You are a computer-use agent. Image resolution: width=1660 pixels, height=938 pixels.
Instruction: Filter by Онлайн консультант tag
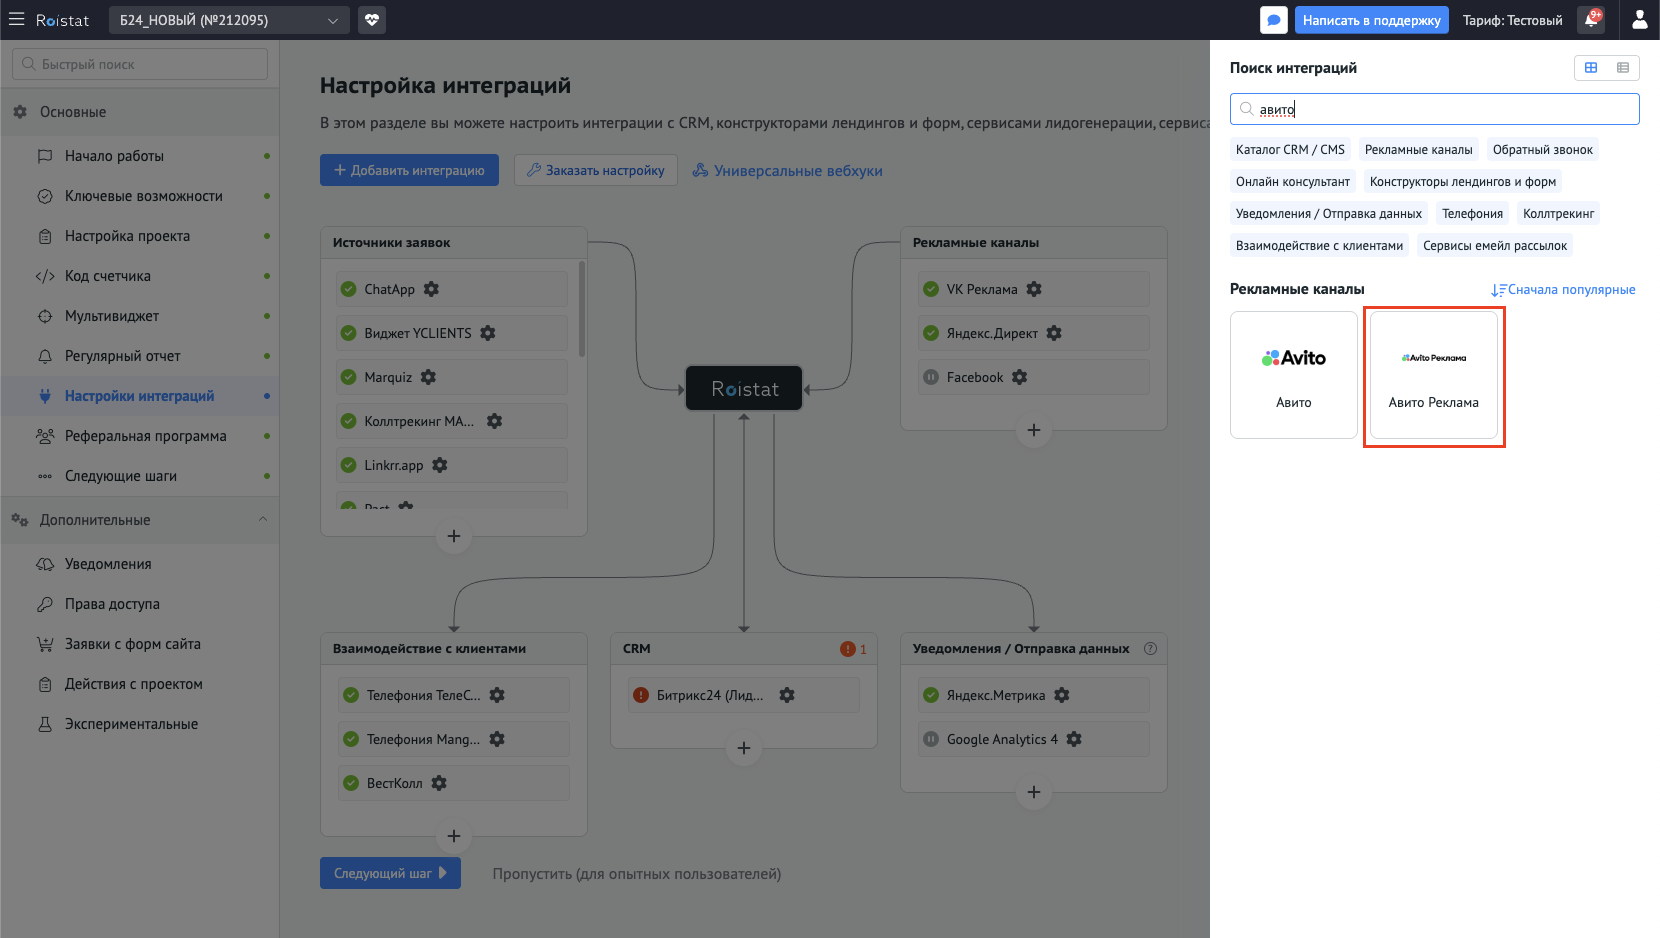coord(1293,182)
